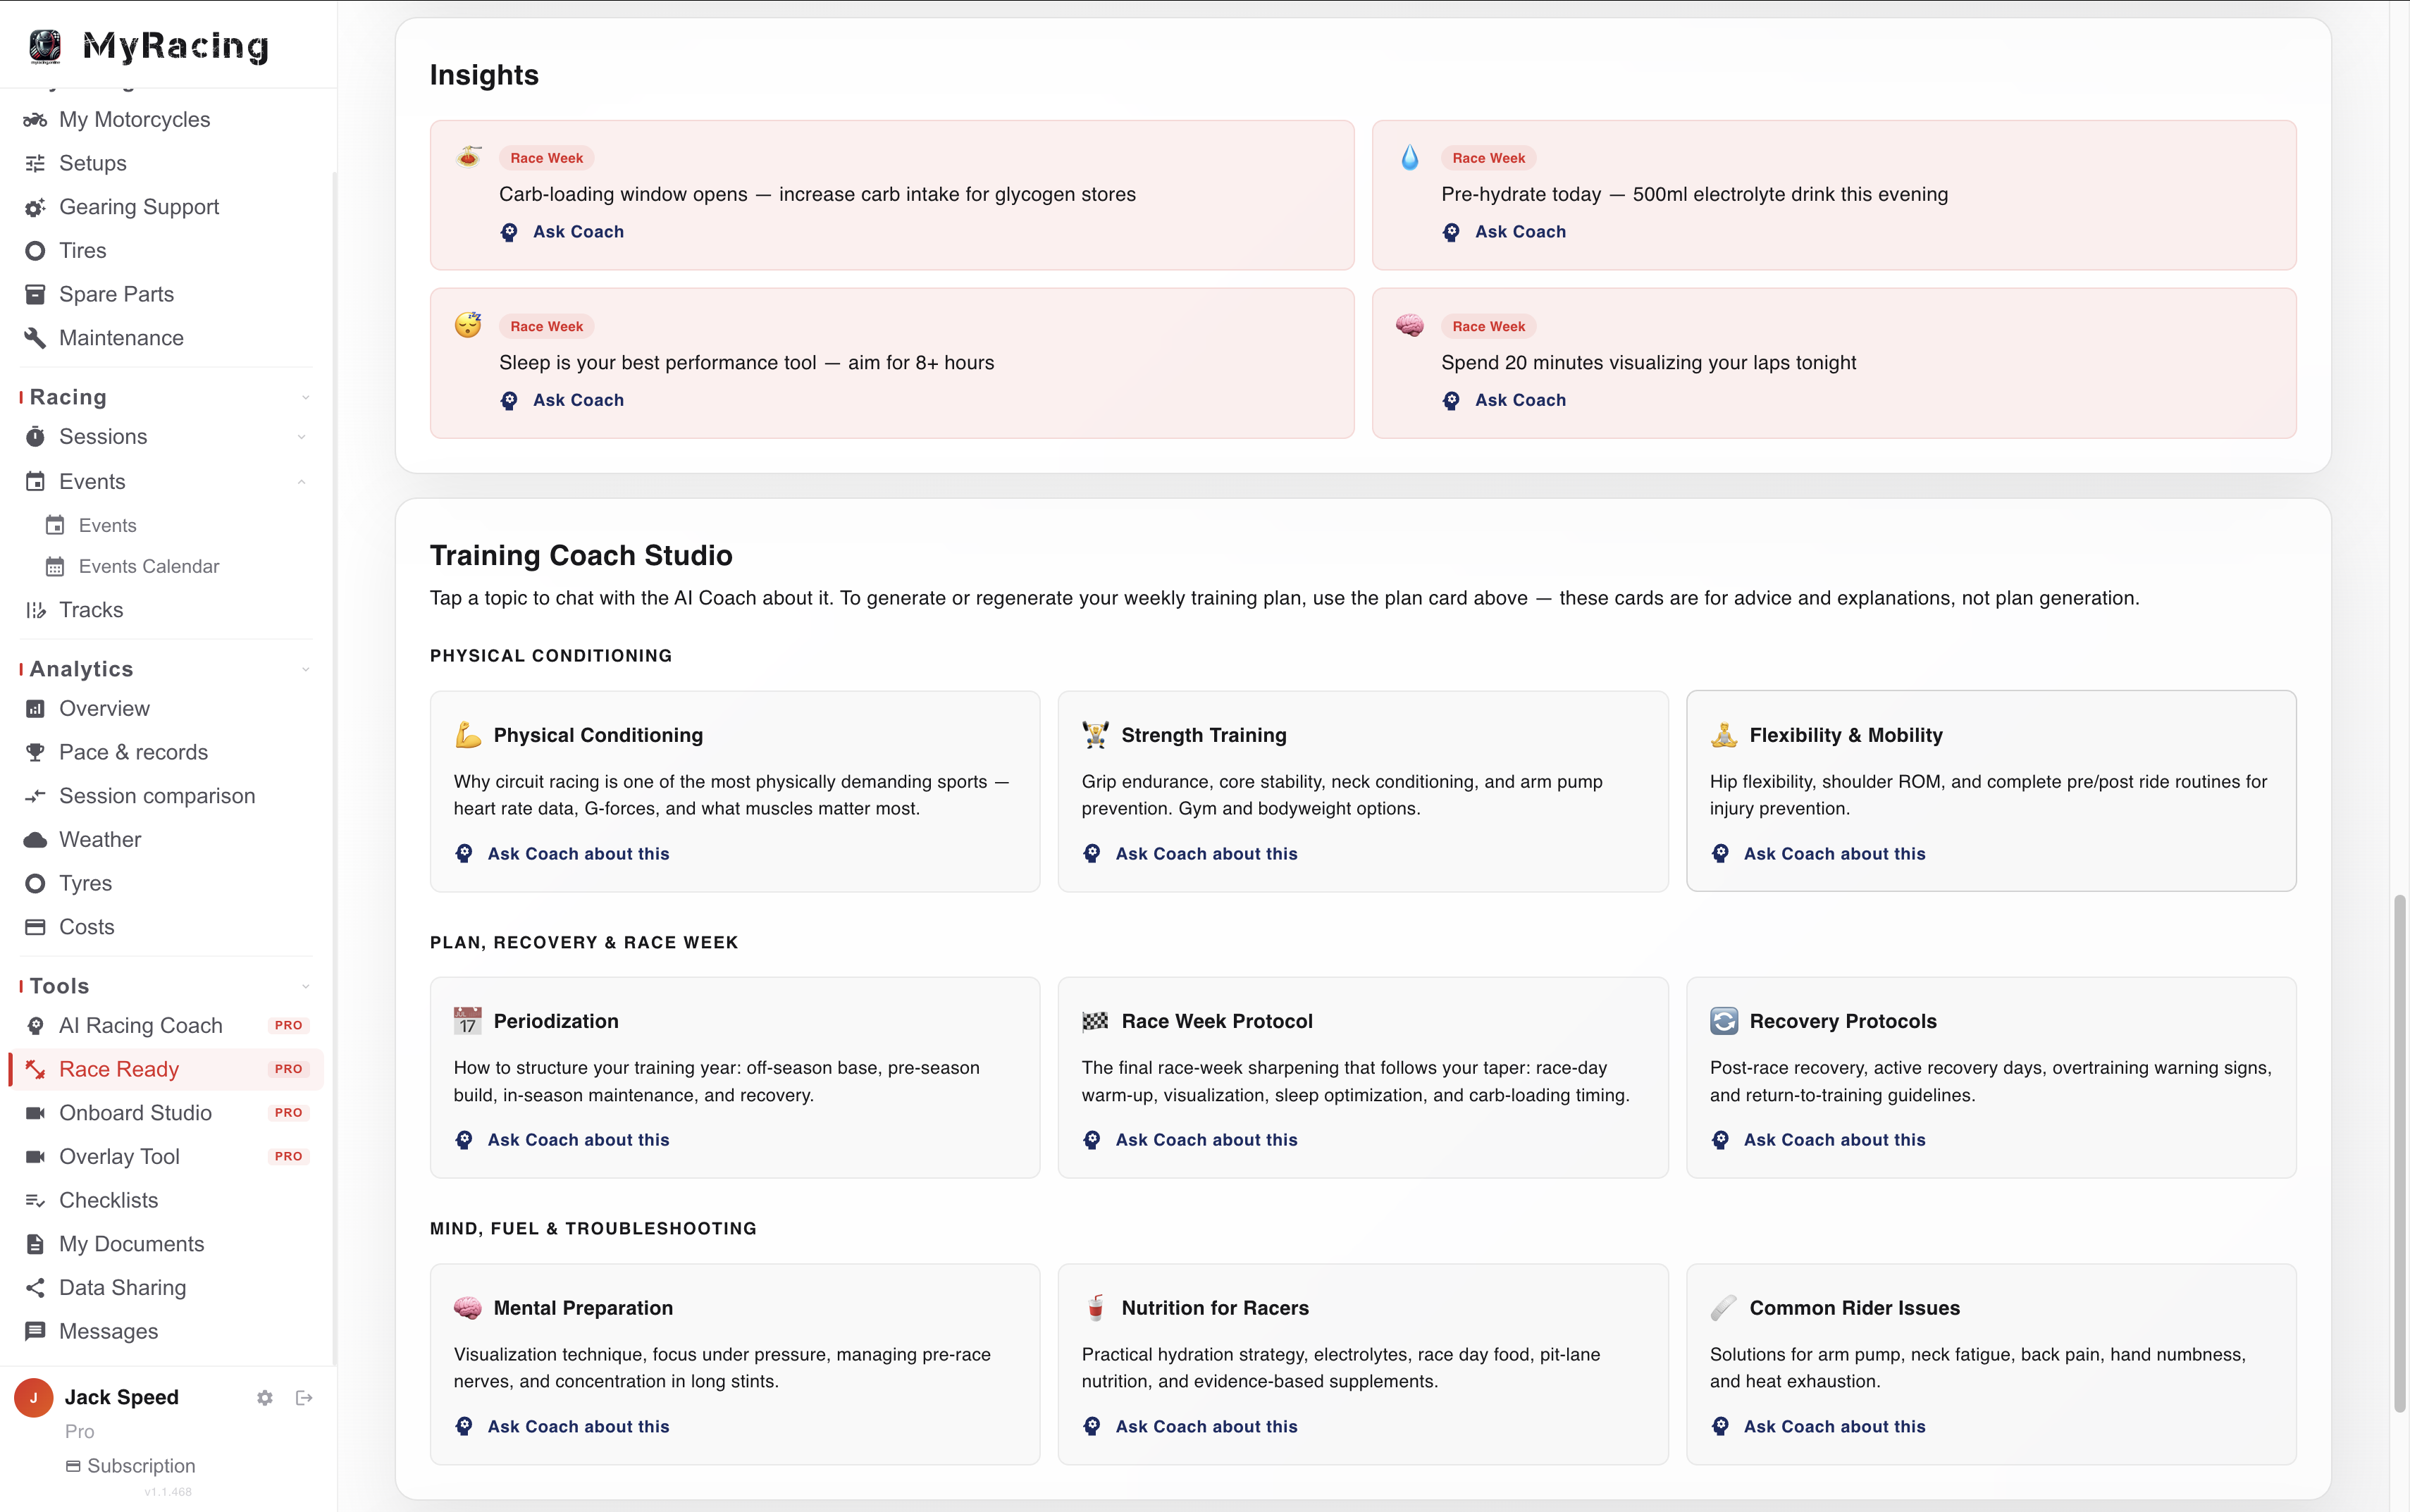The width and height of the screenshot is (2410, 1512).
Task: Ask Coach about pre-hydrate today insight
Action: (x=1504, y=232)
